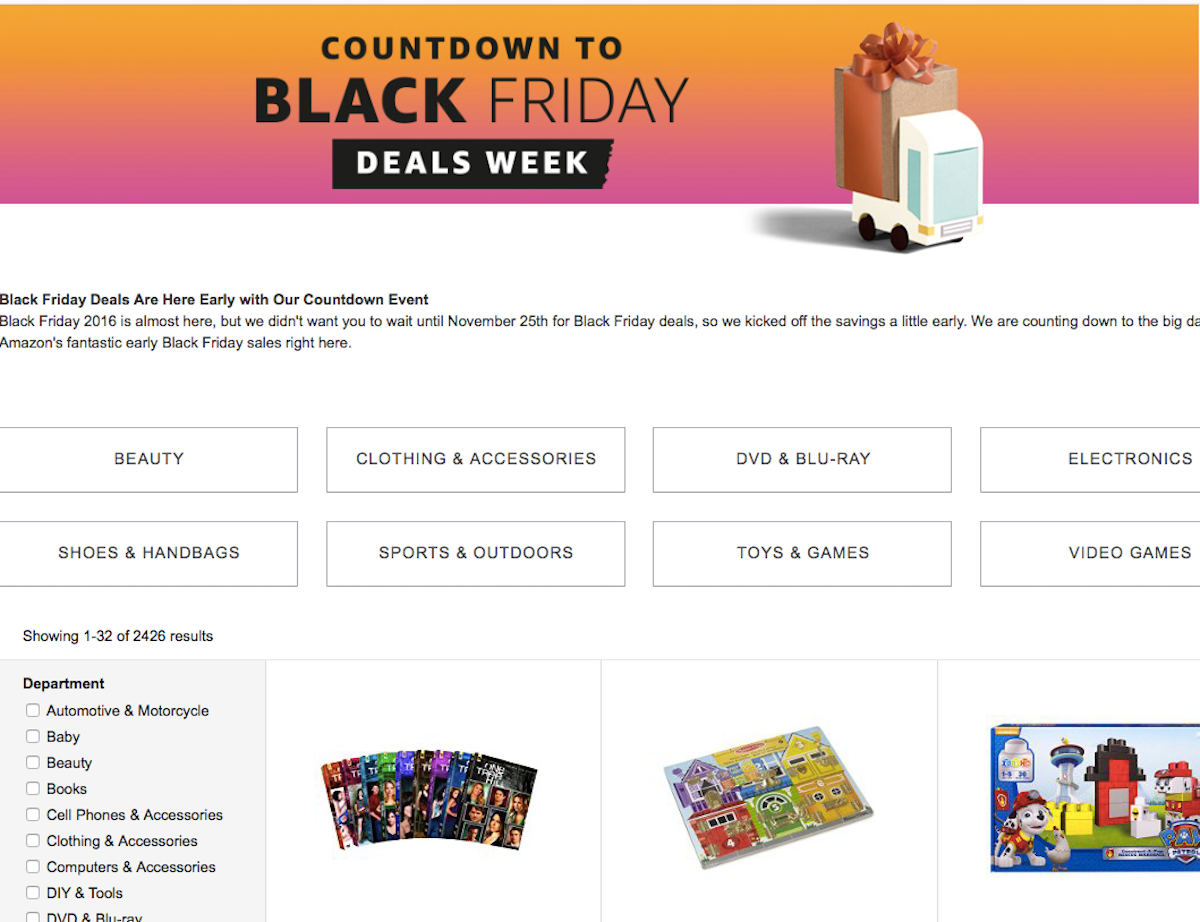Go to Video Games category
The height and width of the screenshot is (922, 1200).
(x=1091, y=553)
